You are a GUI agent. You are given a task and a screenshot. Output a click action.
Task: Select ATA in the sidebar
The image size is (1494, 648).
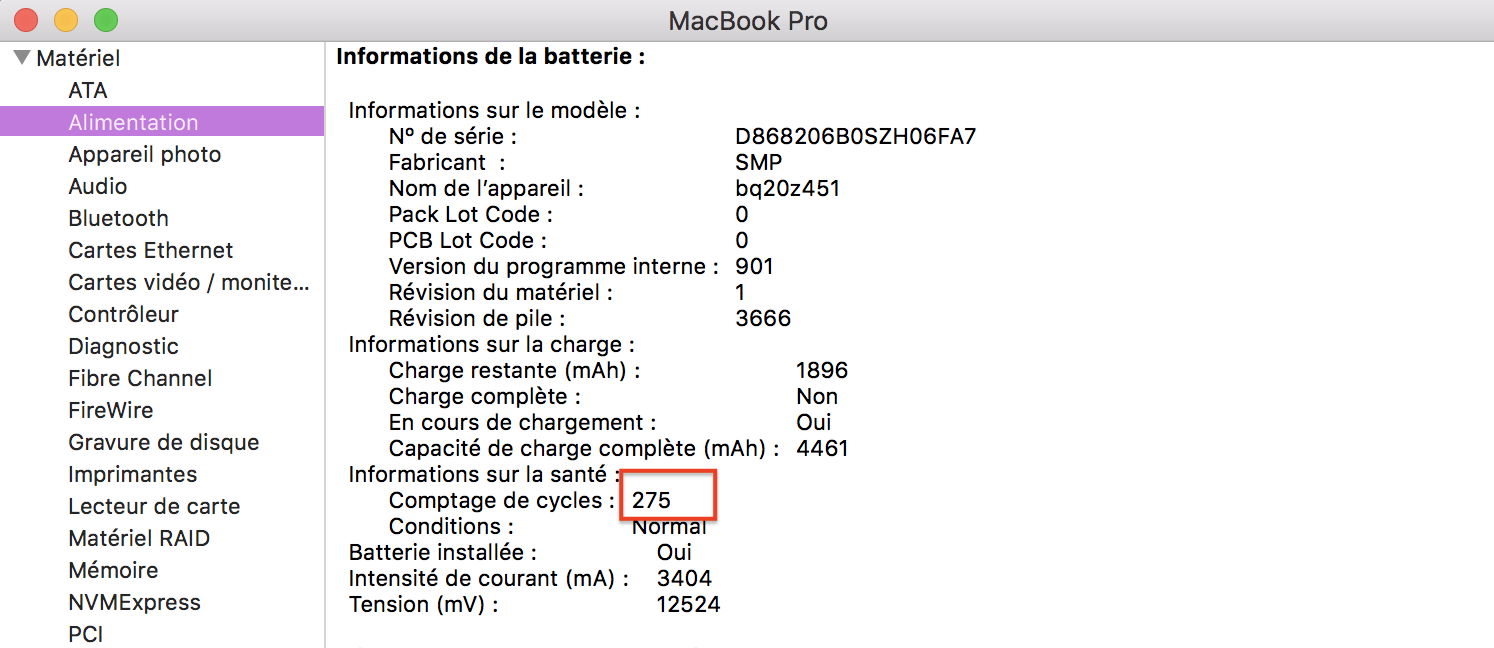[x=88, y=90]
